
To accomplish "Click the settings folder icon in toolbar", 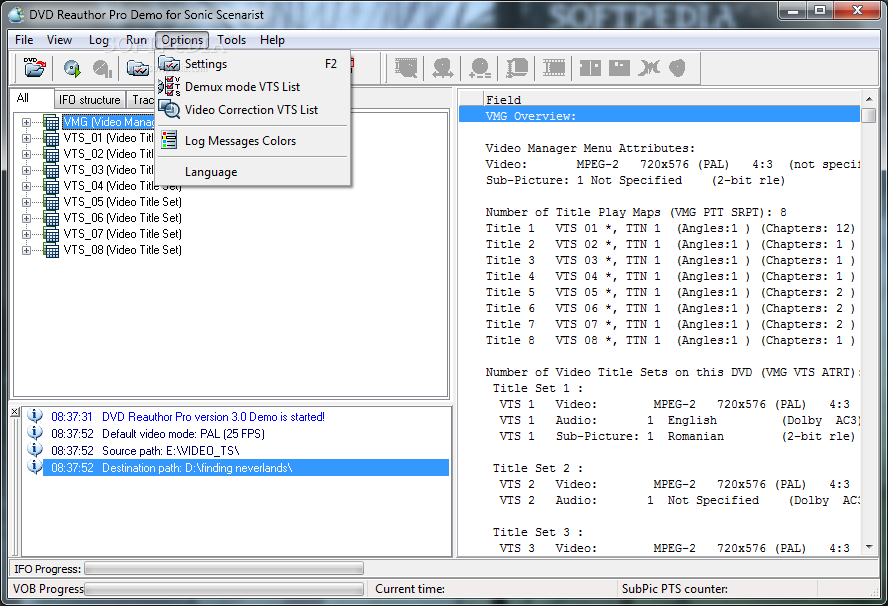I will (x=138, y=68).
